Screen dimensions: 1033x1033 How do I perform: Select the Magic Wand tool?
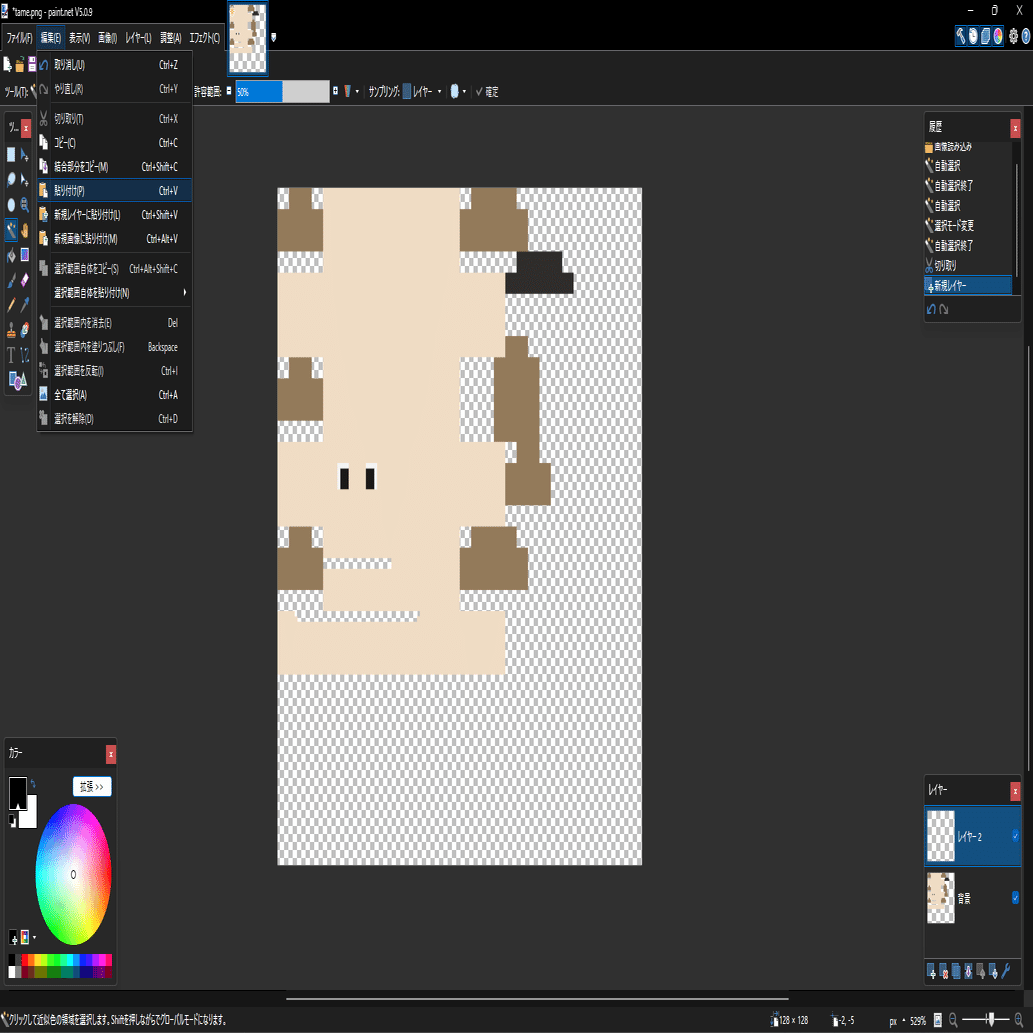(11, 230)
